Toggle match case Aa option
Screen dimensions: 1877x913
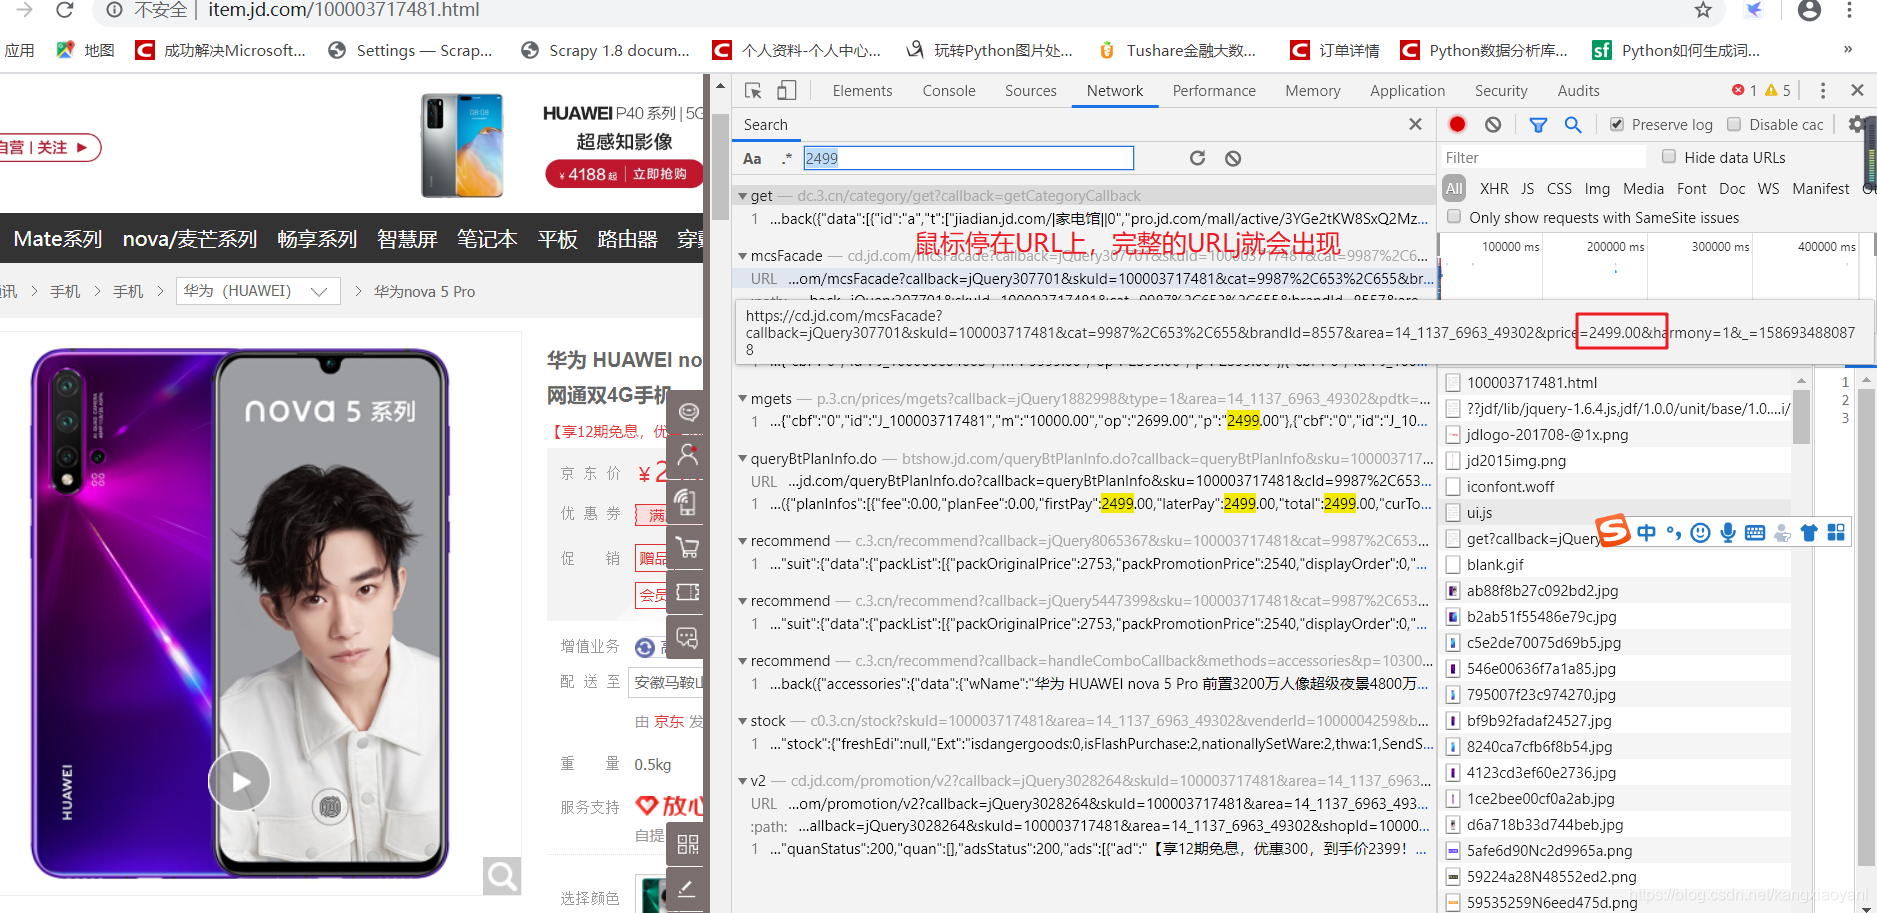coord(752,158)
